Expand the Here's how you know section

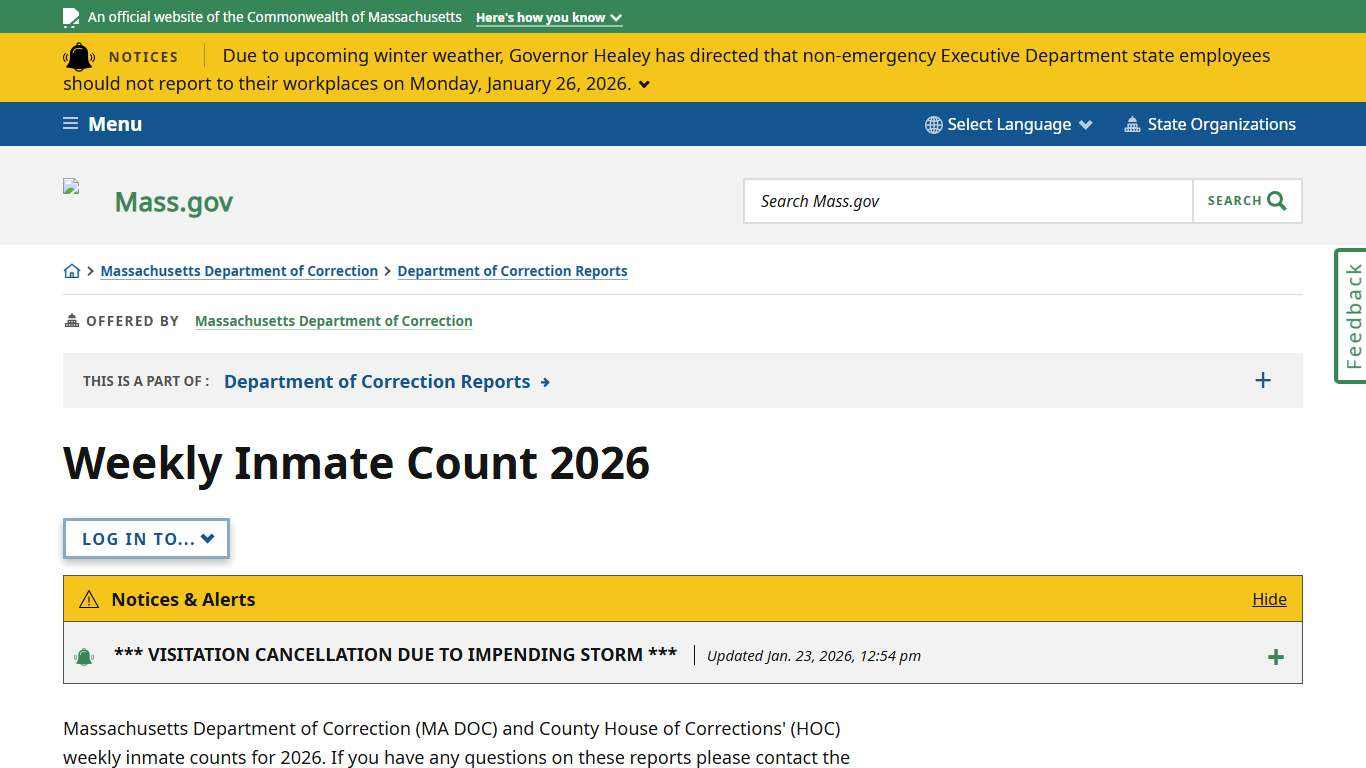point(548,17)
